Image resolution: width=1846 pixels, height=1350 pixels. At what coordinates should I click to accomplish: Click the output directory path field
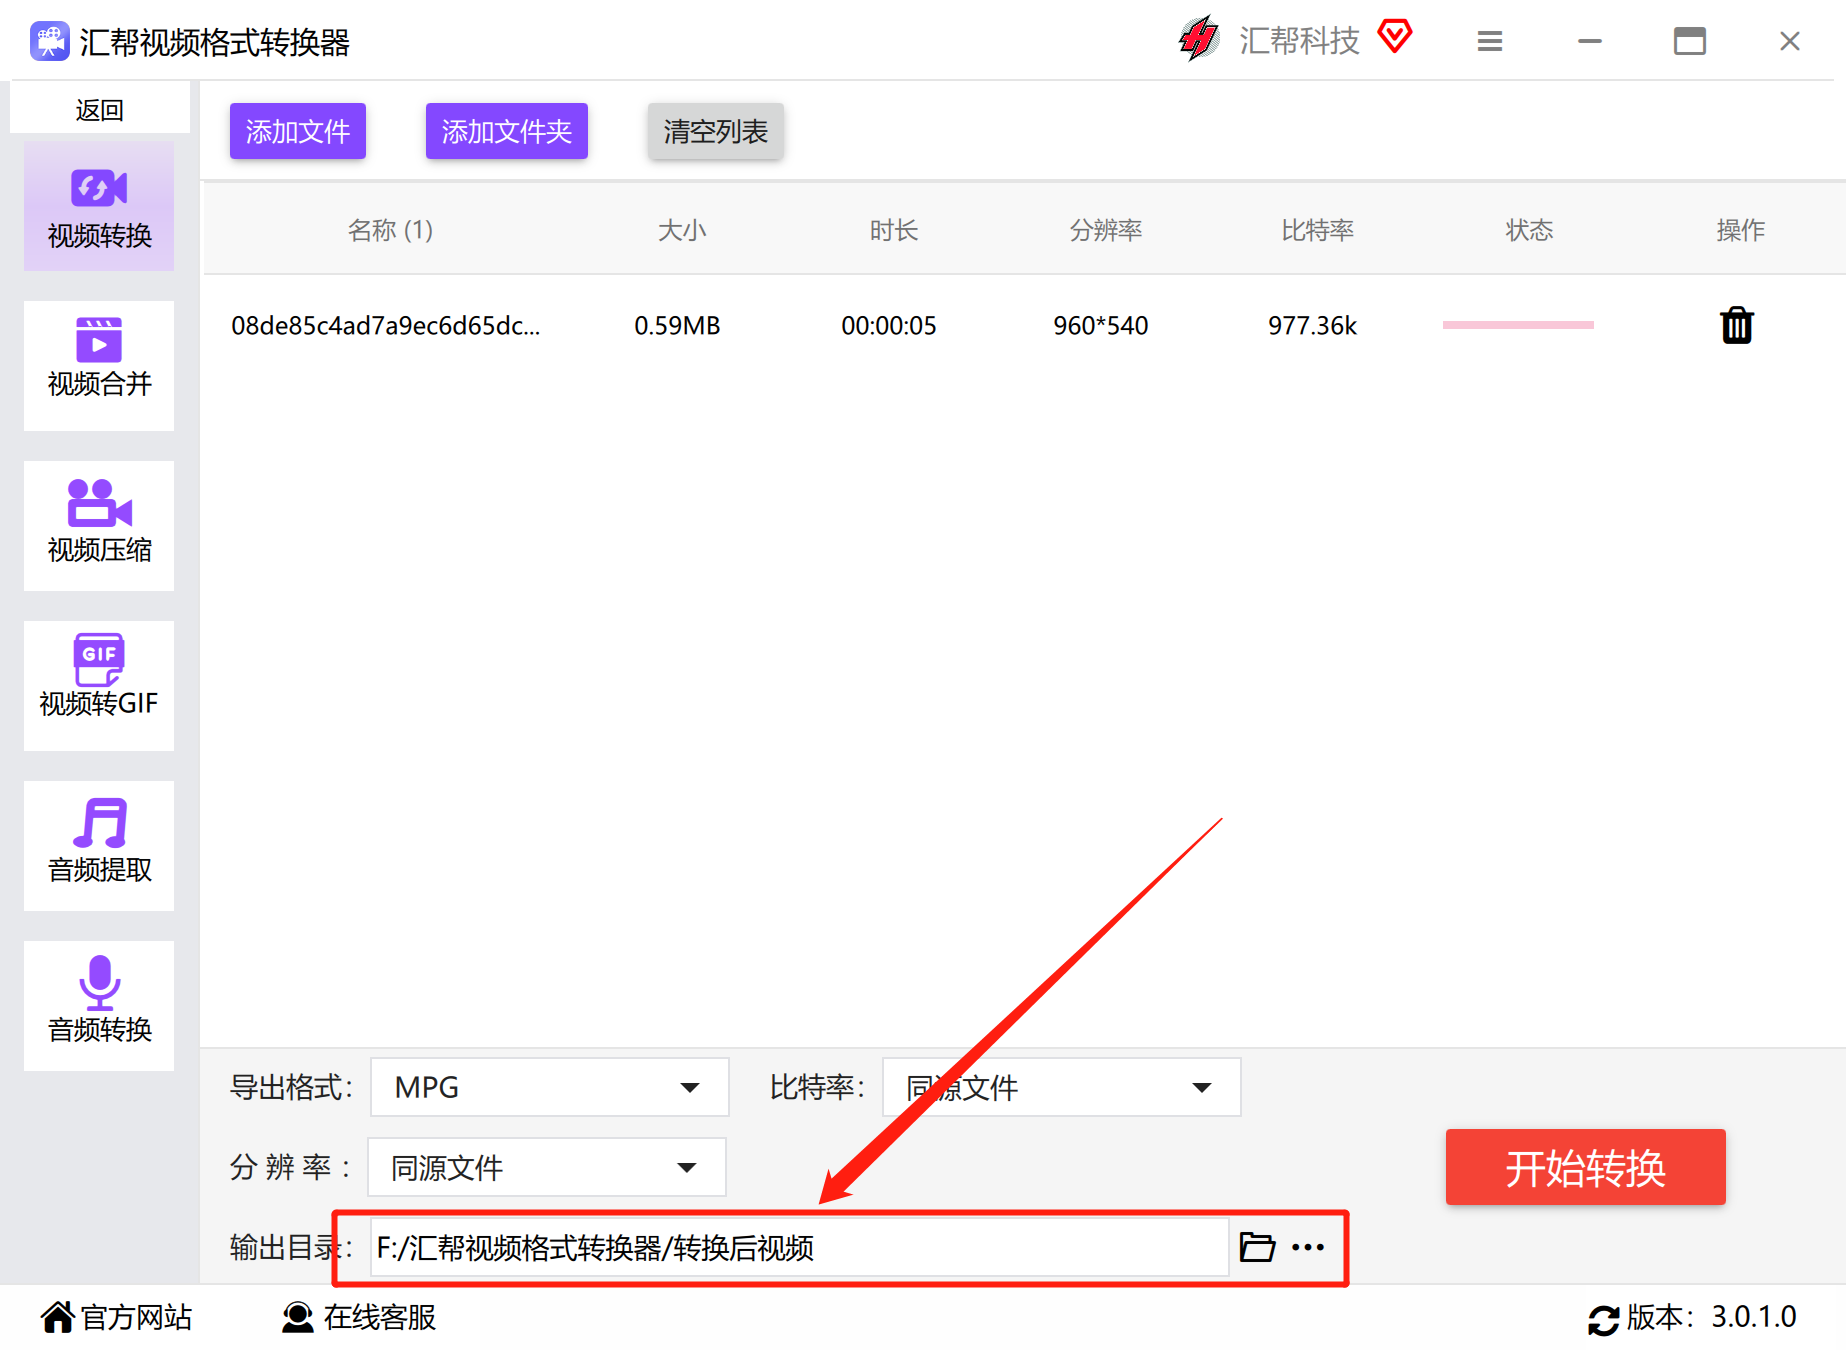tap(799, 1247)
